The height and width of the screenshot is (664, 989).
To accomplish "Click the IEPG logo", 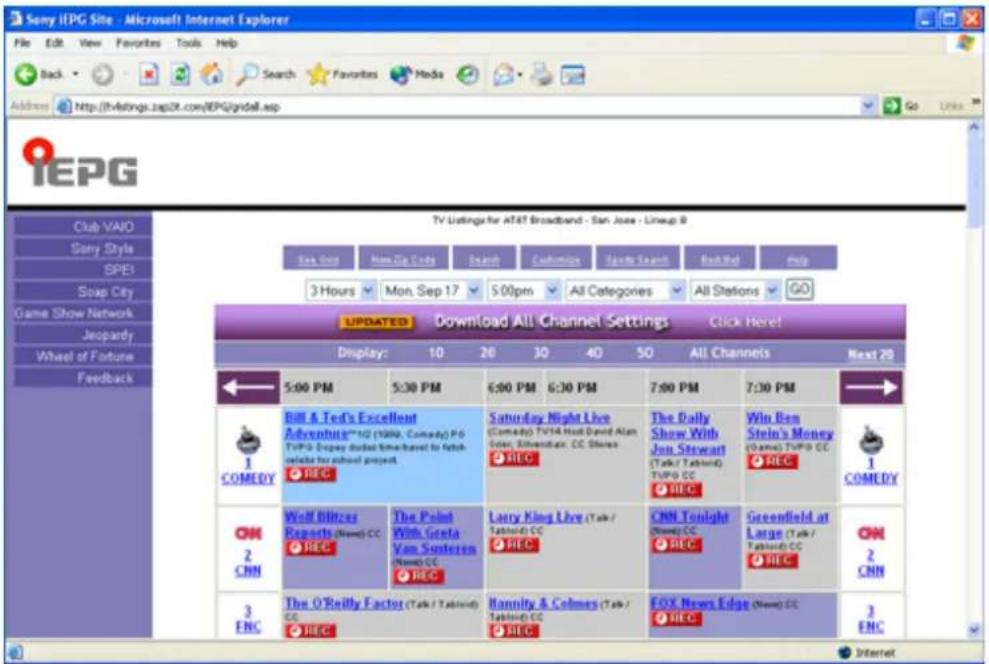I will coord(80,164).
